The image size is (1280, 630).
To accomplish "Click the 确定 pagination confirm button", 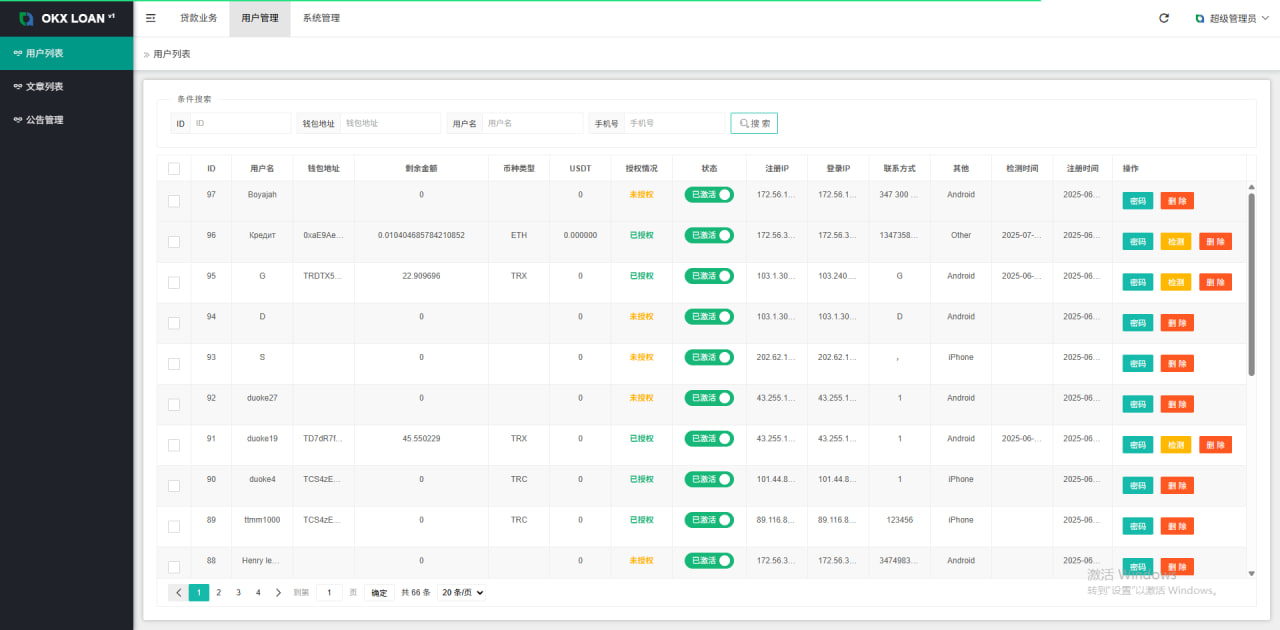I will pyautogui.click(x=379, y=592).
